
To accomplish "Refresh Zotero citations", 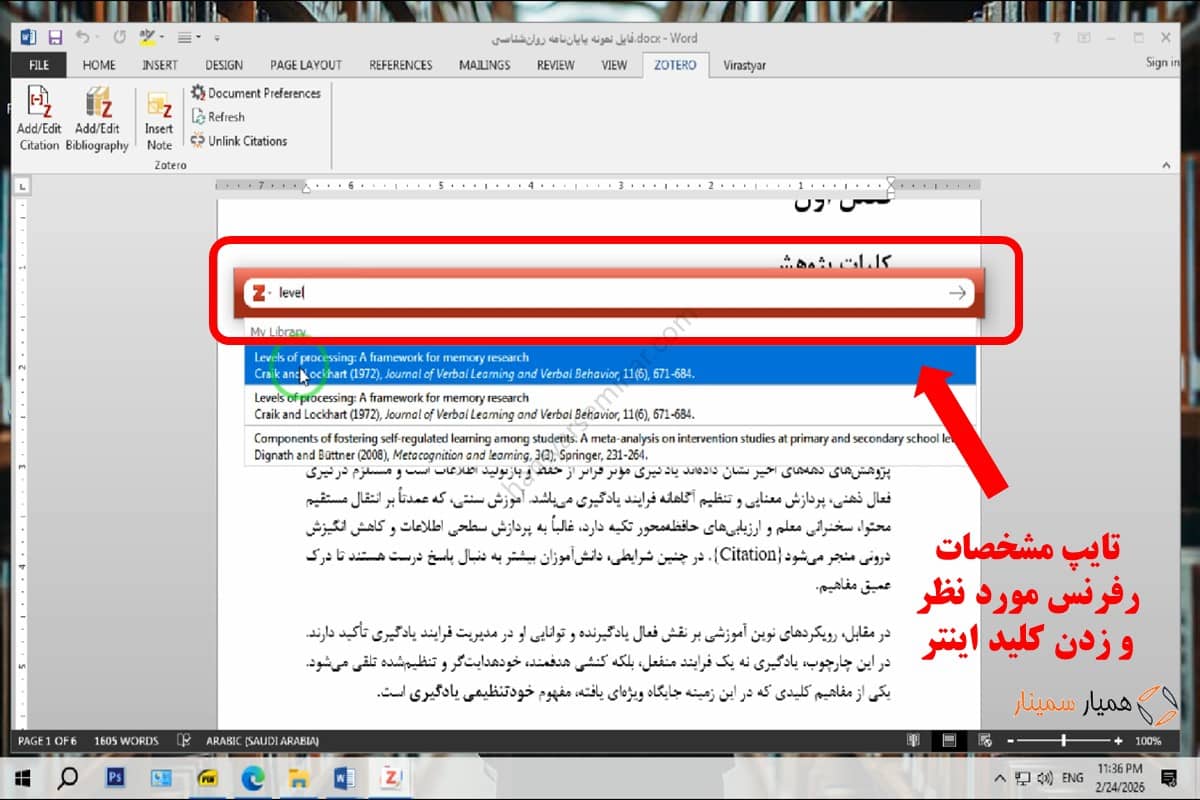I will tap(218, 117).
